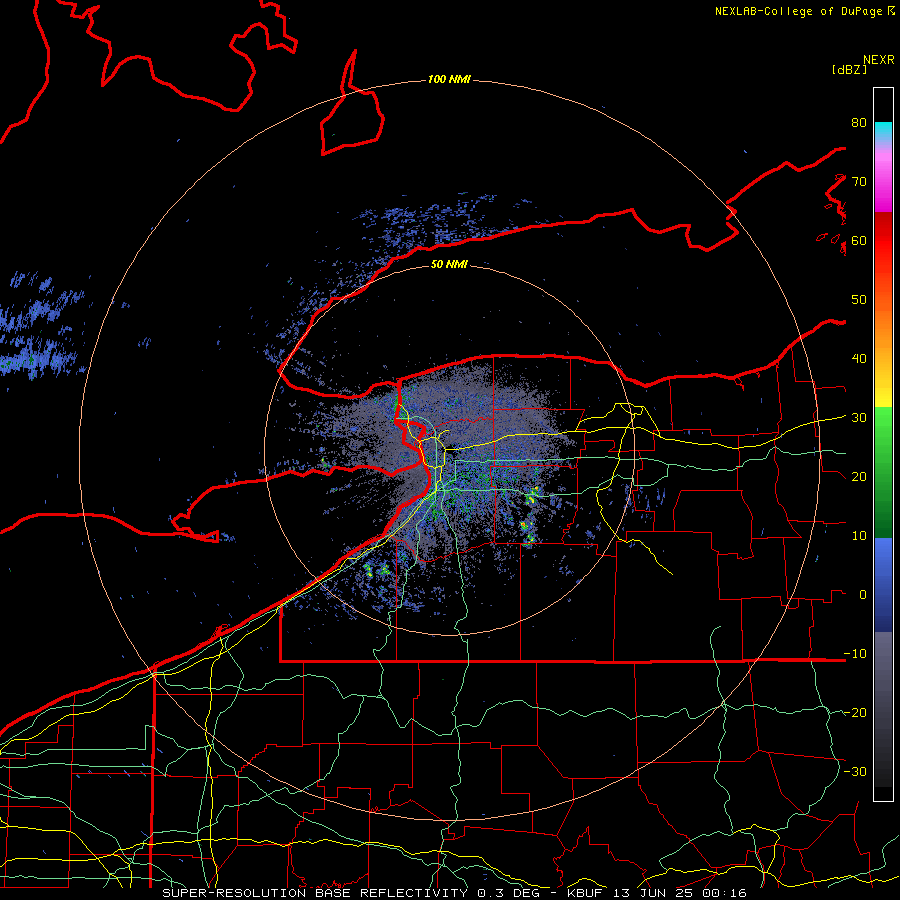This screenshot has width=900, height=900.
Task: Click the cyan top segment of color bar
Action: click(x=883, y=131)
